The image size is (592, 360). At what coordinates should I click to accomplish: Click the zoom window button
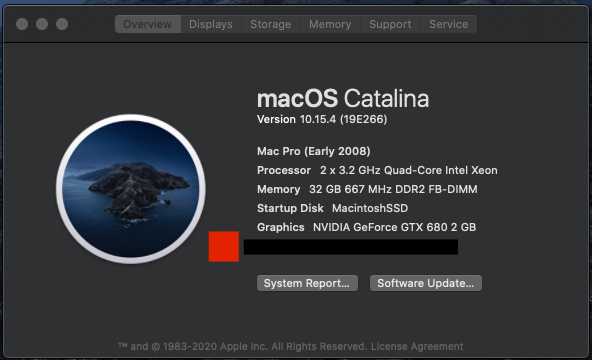[62, 24]
